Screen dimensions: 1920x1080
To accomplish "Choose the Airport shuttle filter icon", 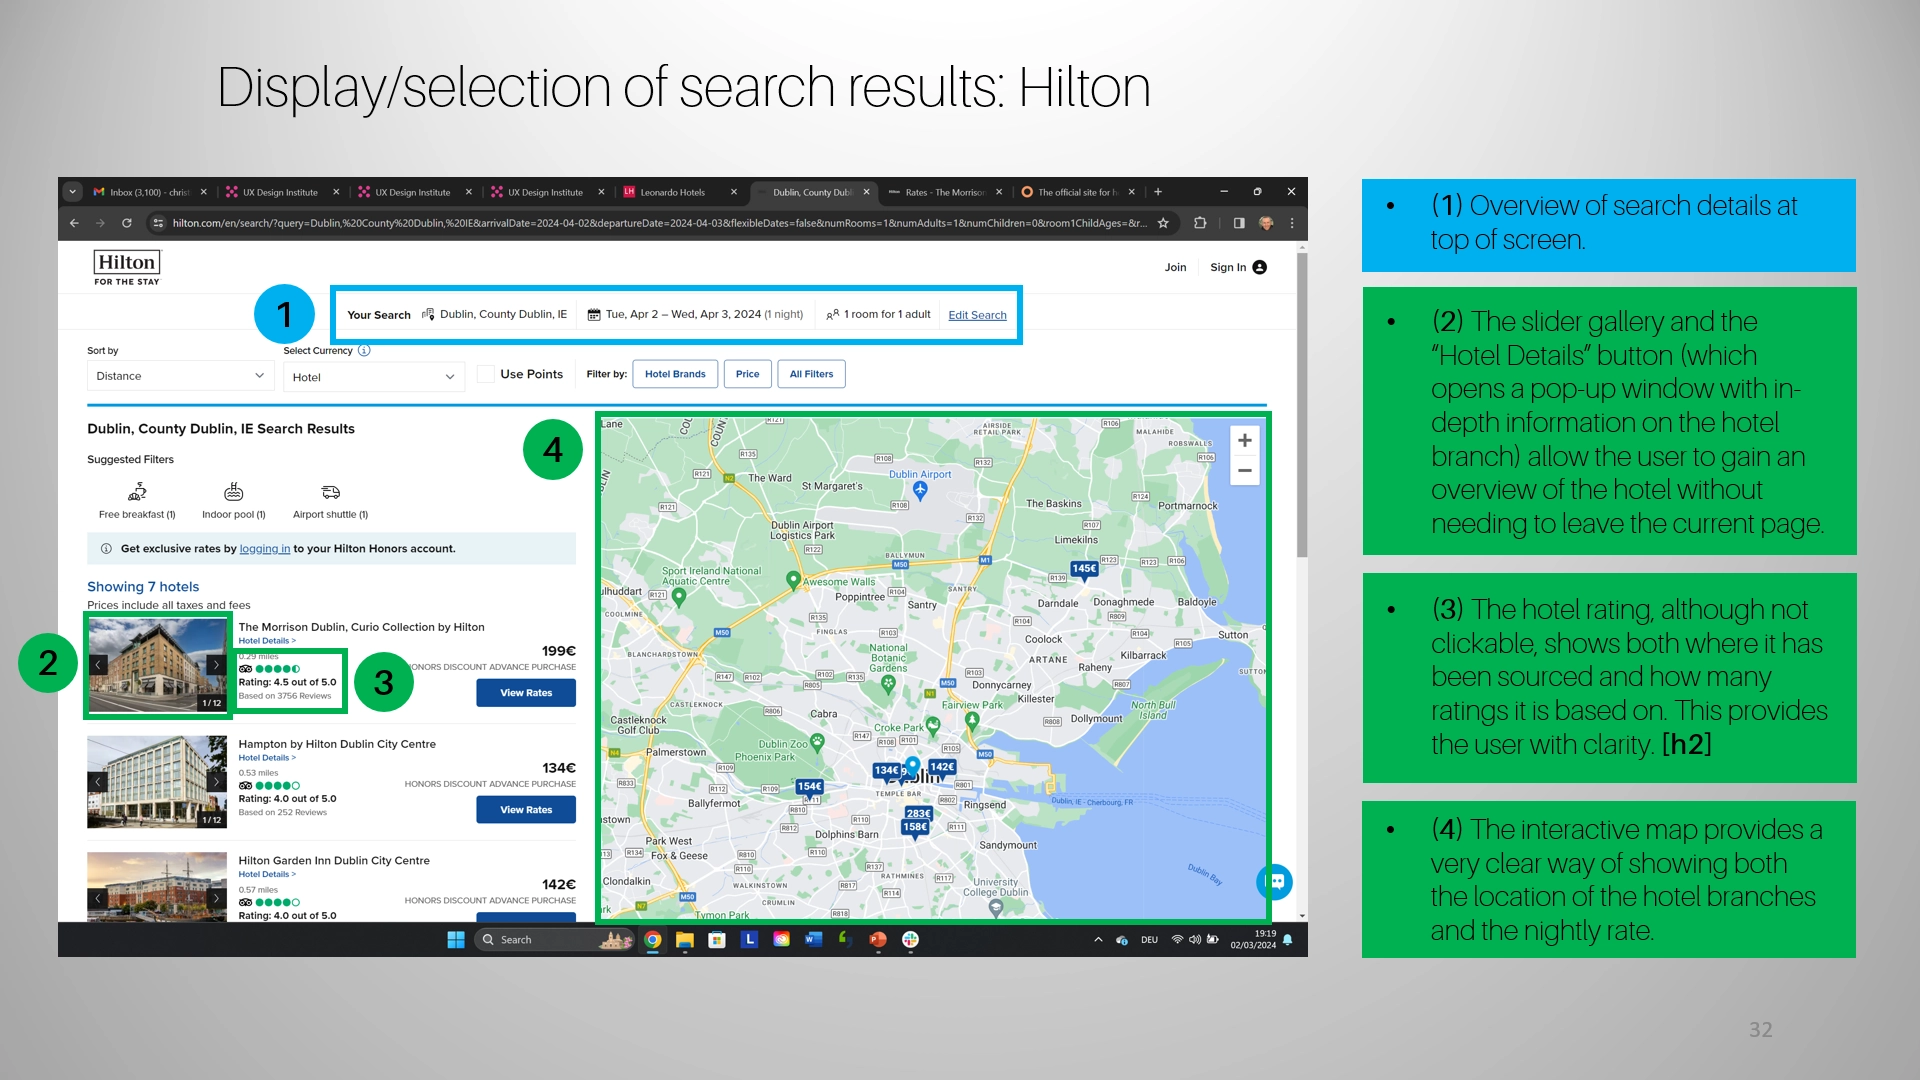I will click(x=330, y=492).
